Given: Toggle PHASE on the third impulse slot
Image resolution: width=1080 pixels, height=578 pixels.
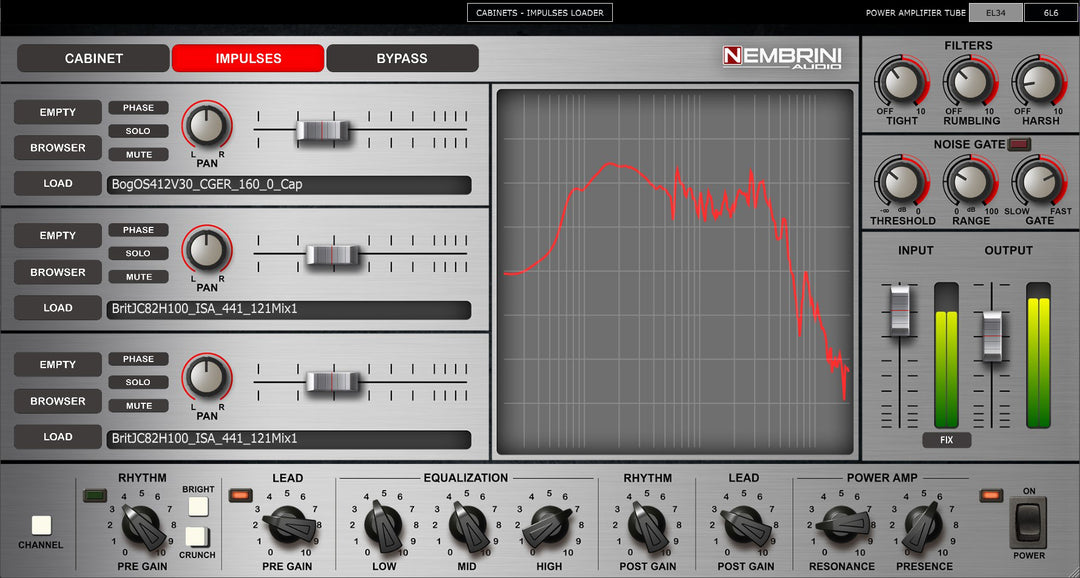Looking at the screenshot, I should 138,359.
